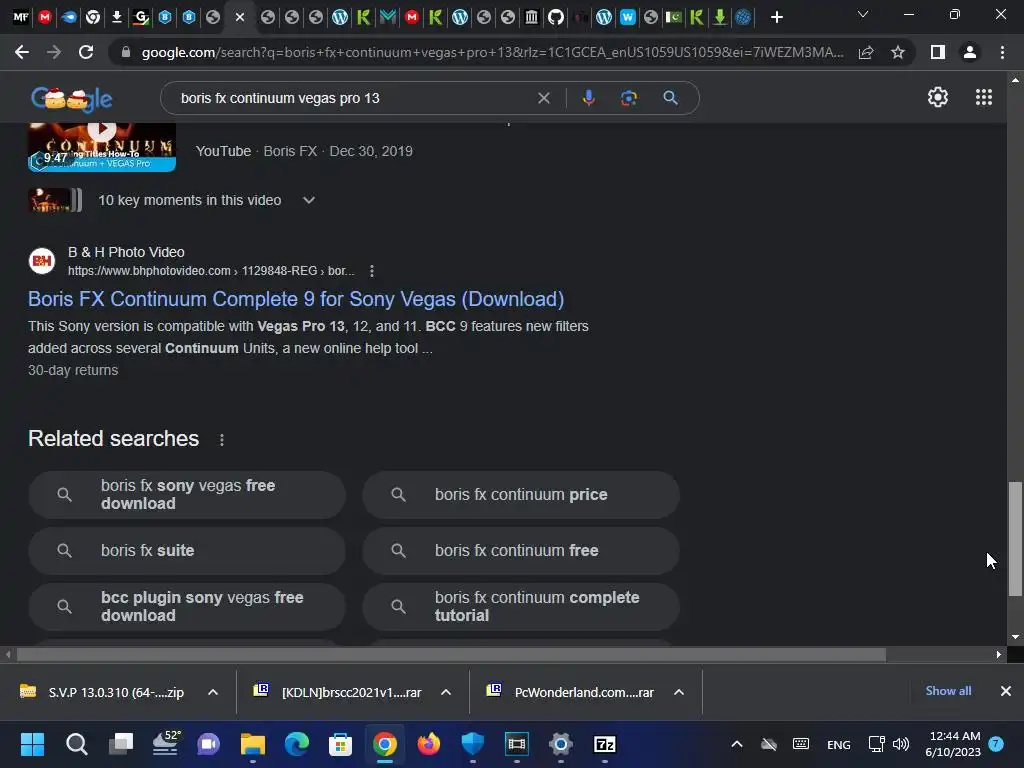Focus the Google search input field
This screenshot has height=768, width=1024.
(x=353, y=98)
